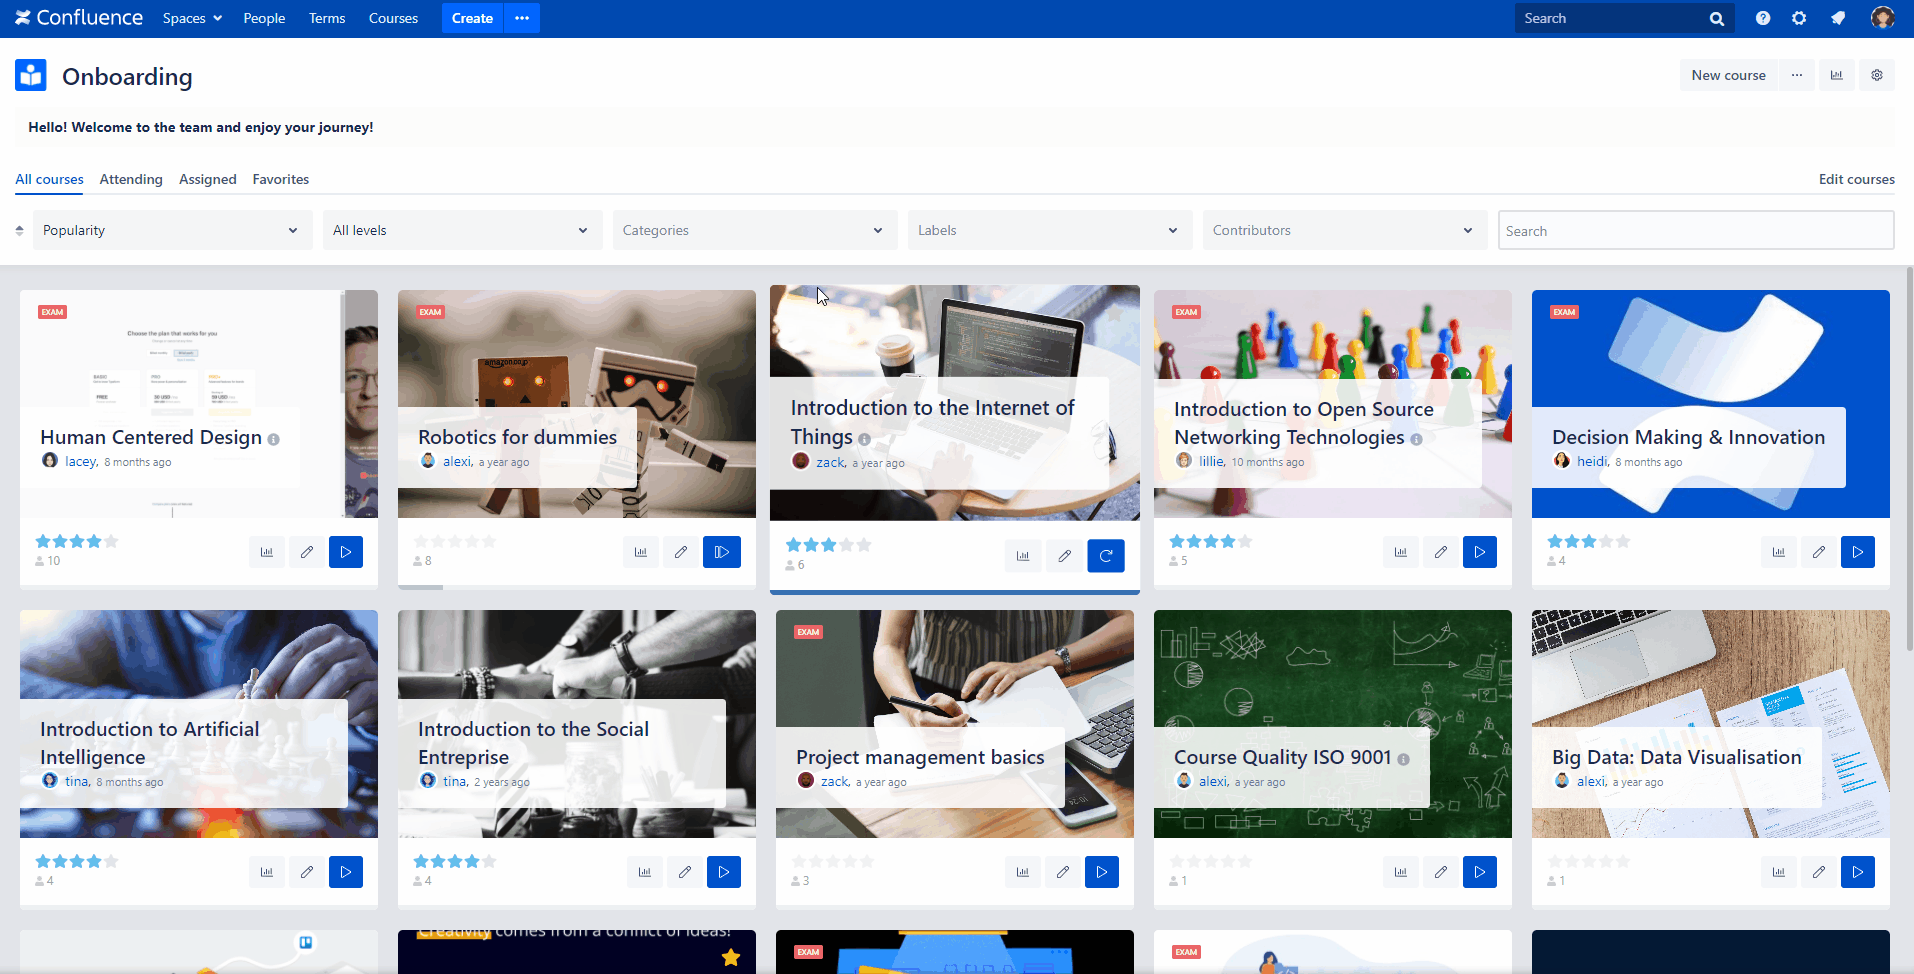Open the Confluence help question mark icon
1914x974 pixels.
[x=1762, y=18]
